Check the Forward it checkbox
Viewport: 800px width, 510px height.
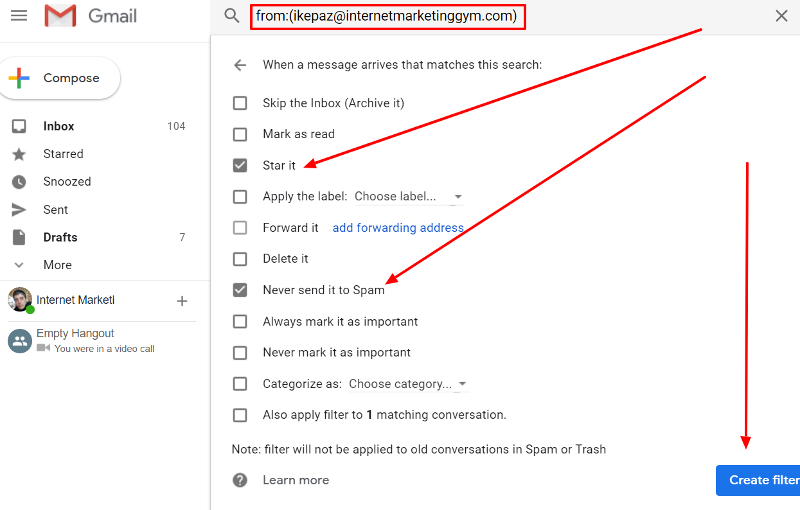pyautogui.click(x=240, y=227)
